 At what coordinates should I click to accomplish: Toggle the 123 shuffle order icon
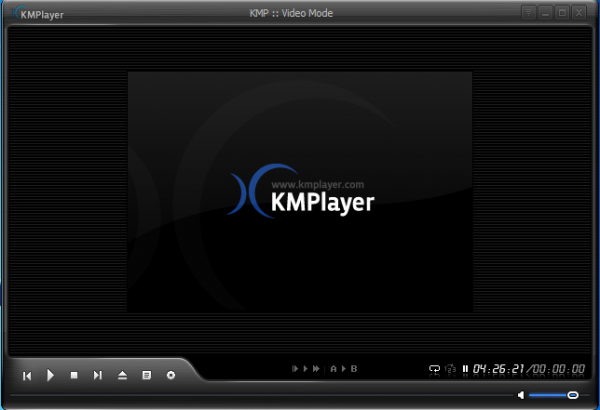coord(450,369)
